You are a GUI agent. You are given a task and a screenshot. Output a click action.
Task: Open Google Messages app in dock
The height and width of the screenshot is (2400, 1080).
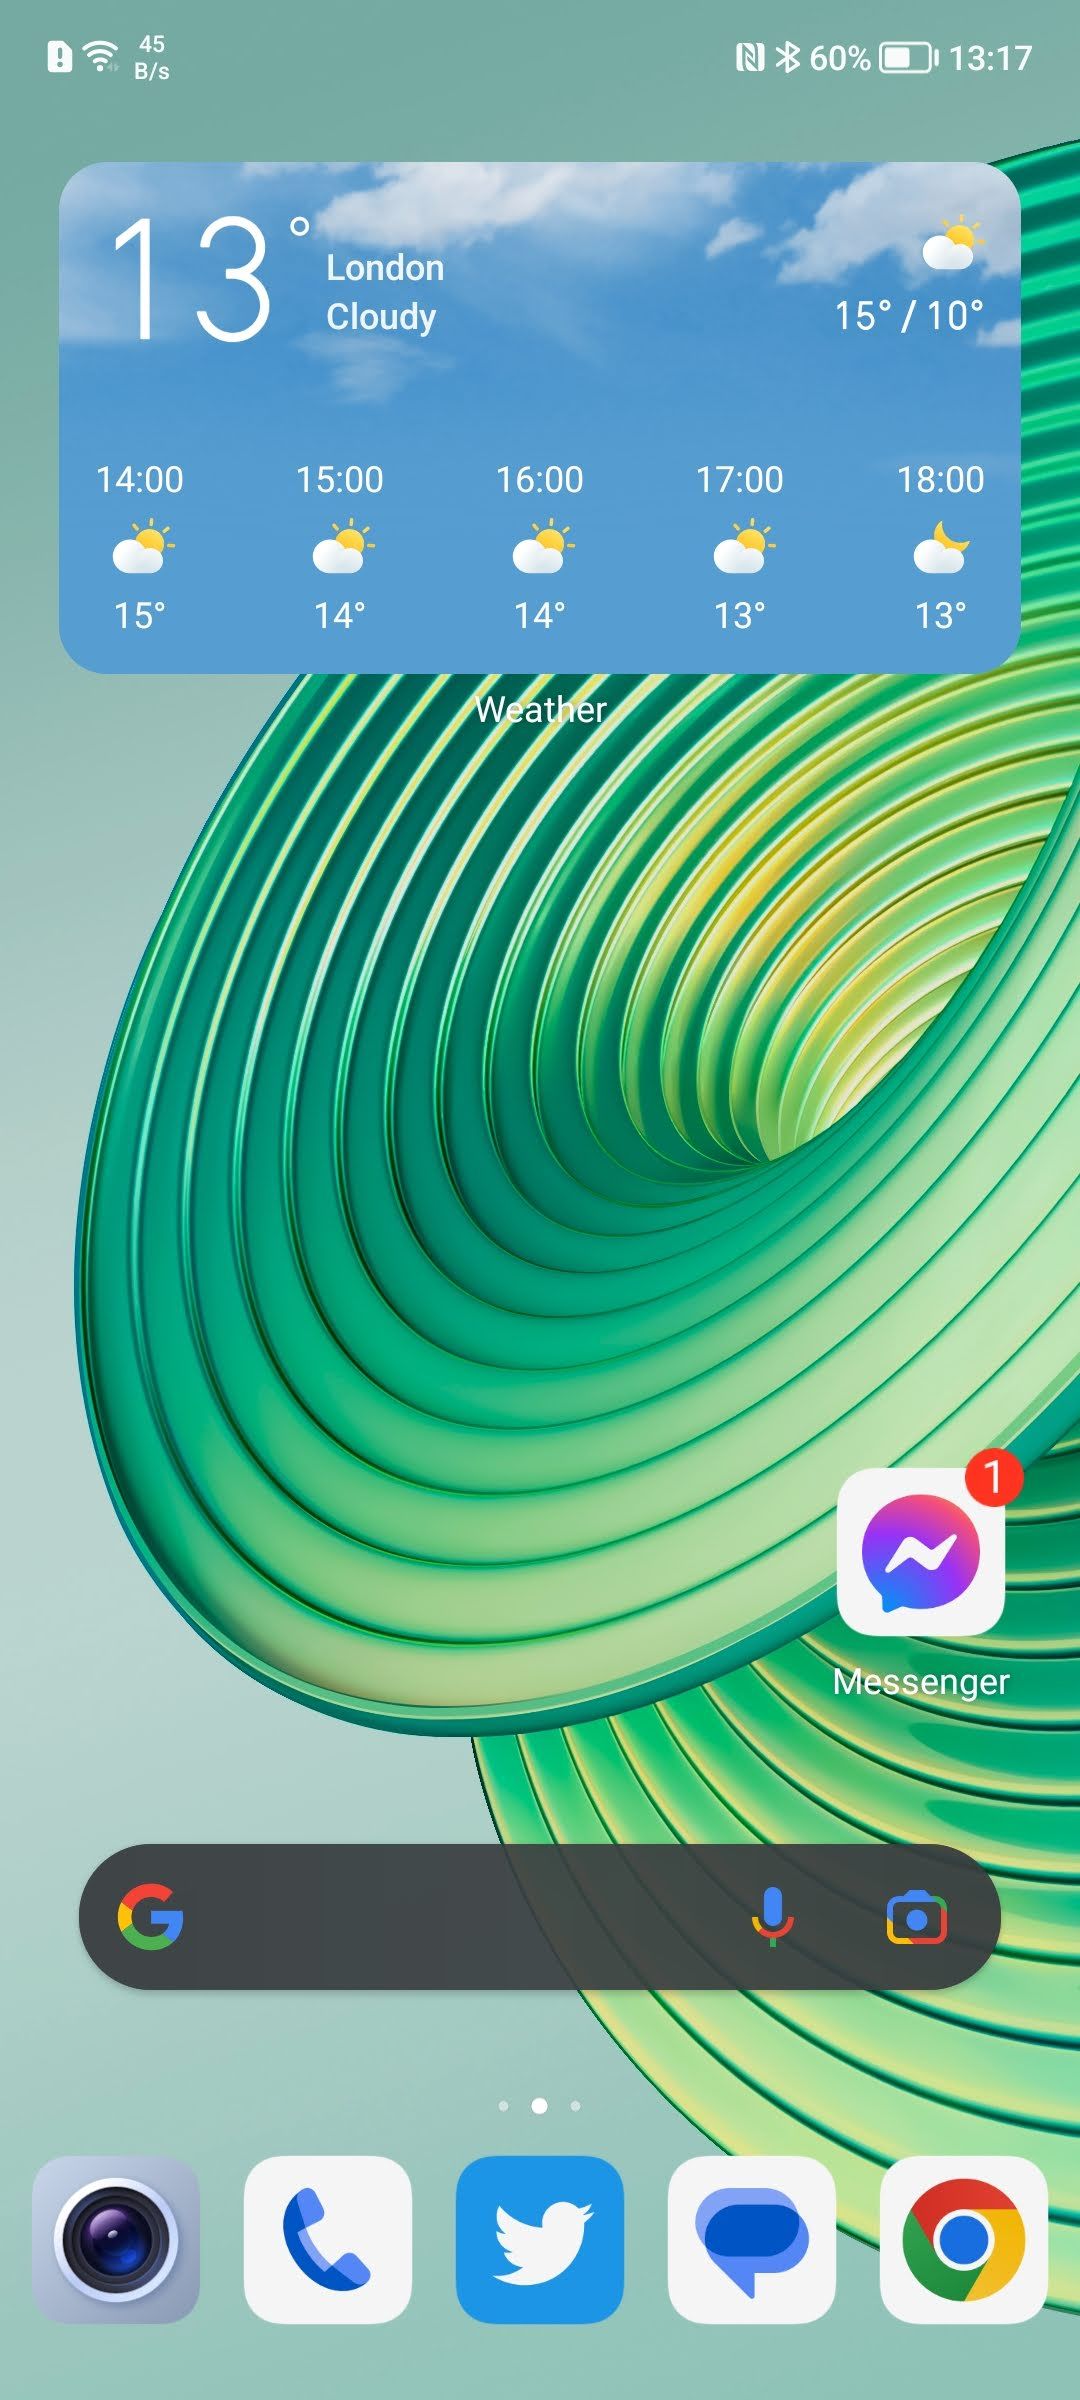coord(752,2240)
